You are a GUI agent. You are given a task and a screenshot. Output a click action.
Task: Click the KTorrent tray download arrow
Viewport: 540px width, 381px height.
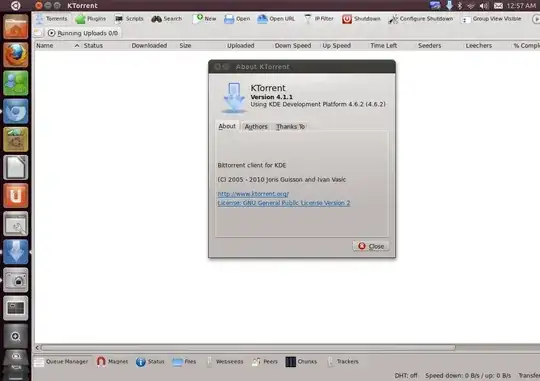(x=449, y=6)
